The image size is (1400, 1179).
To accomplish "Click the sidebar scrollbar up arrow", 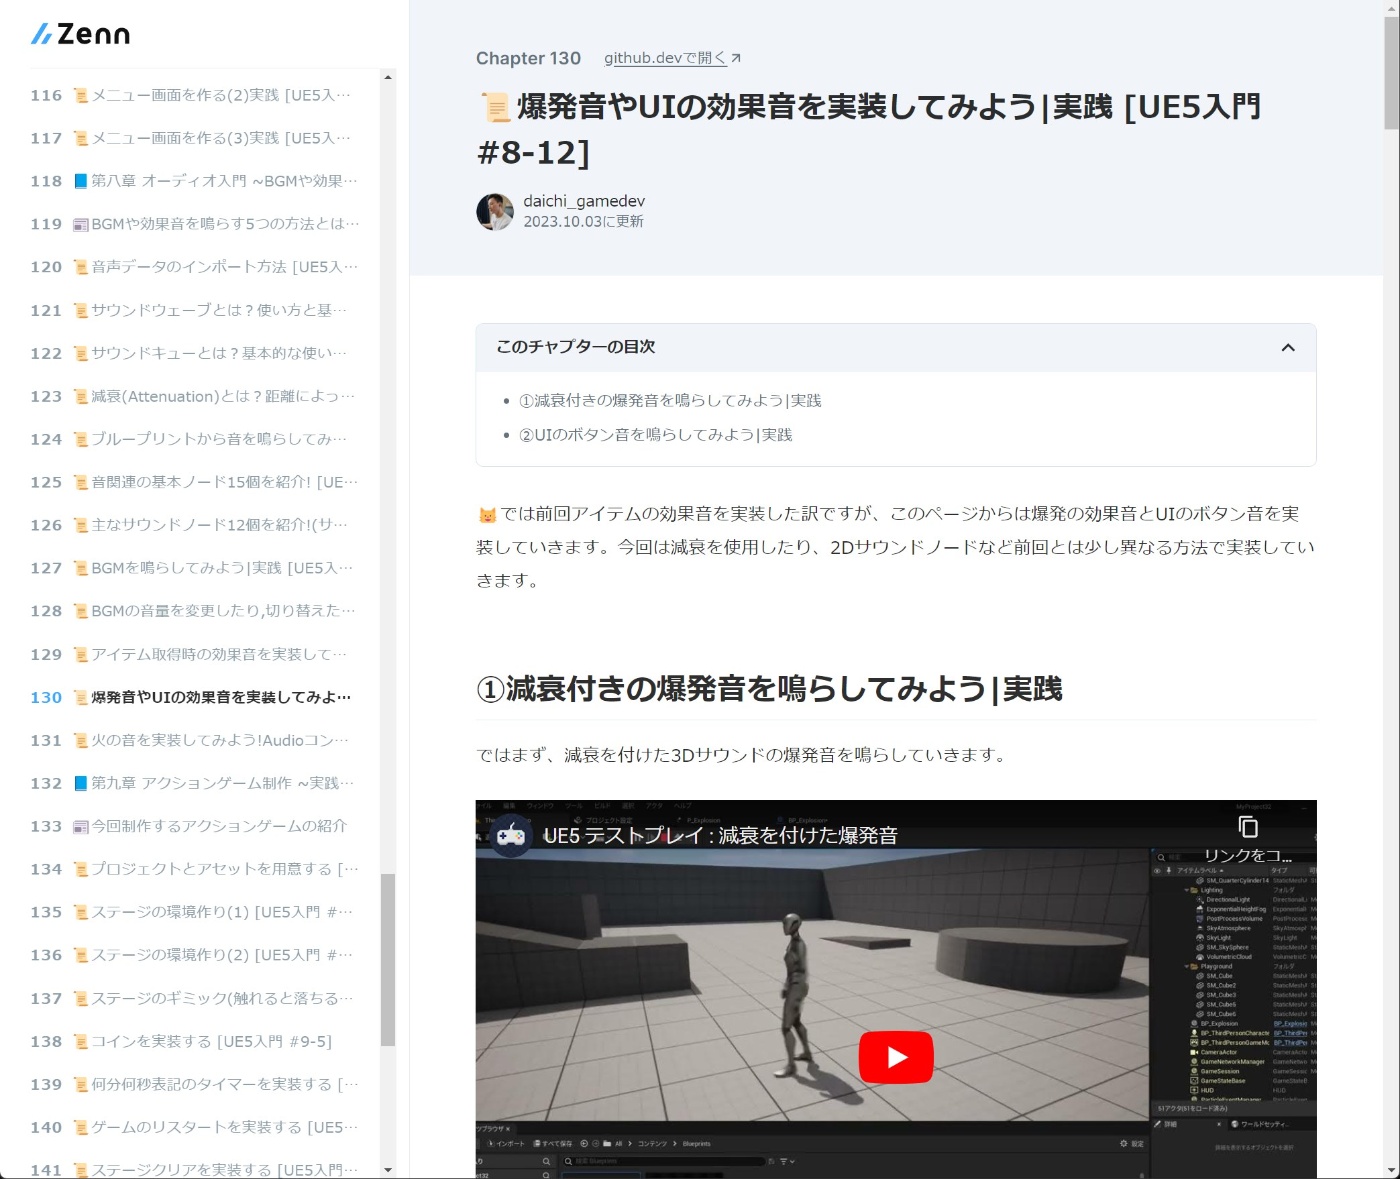I will pos(388,76).
